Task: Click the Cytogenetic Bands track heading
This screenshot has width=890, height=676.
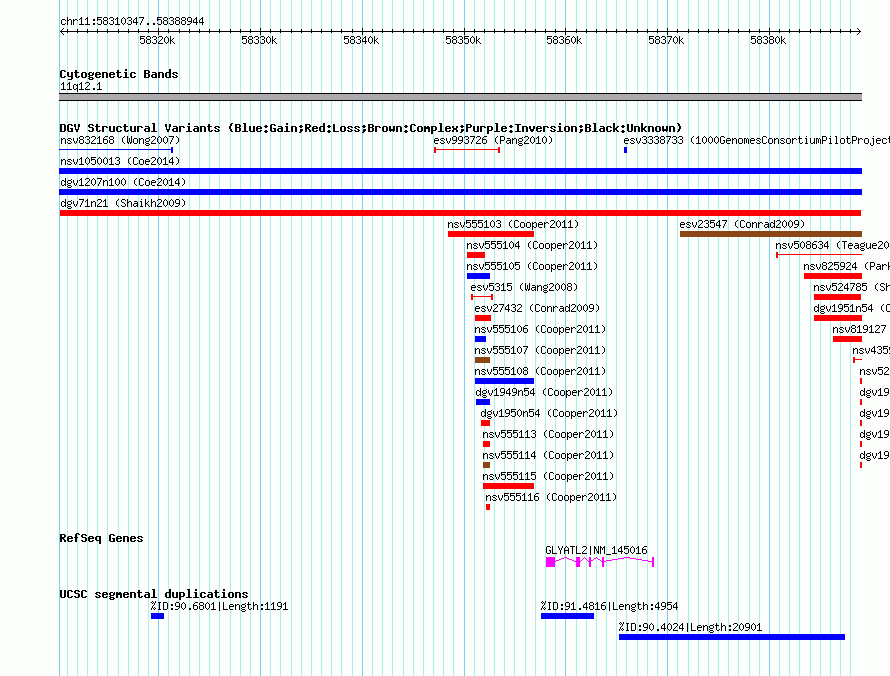Action: point(118,74)
